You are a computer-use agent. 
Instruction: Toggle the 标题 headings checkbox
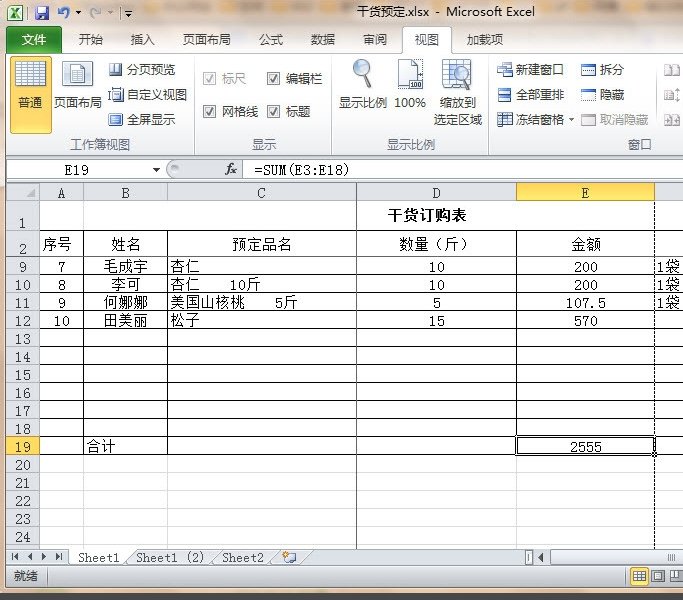(273, 112)
